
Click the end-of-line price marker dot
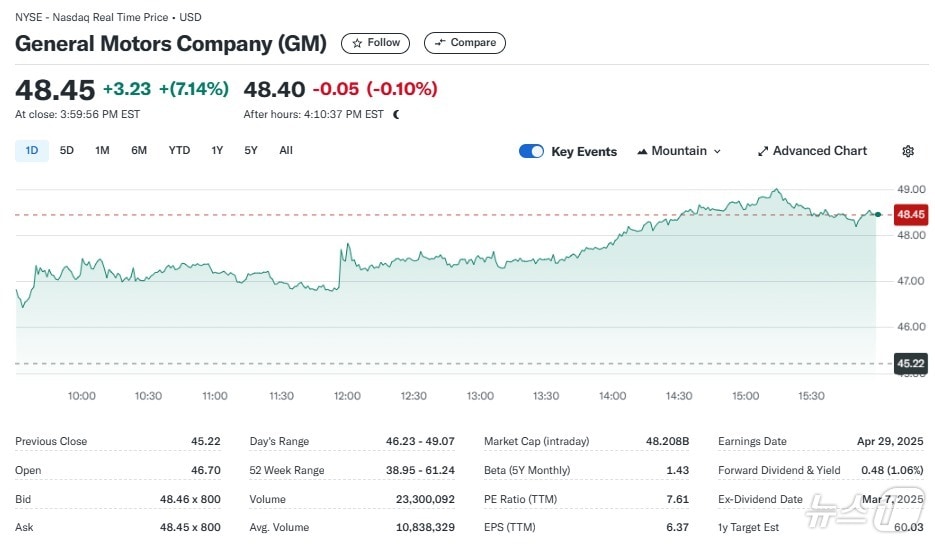877,214
